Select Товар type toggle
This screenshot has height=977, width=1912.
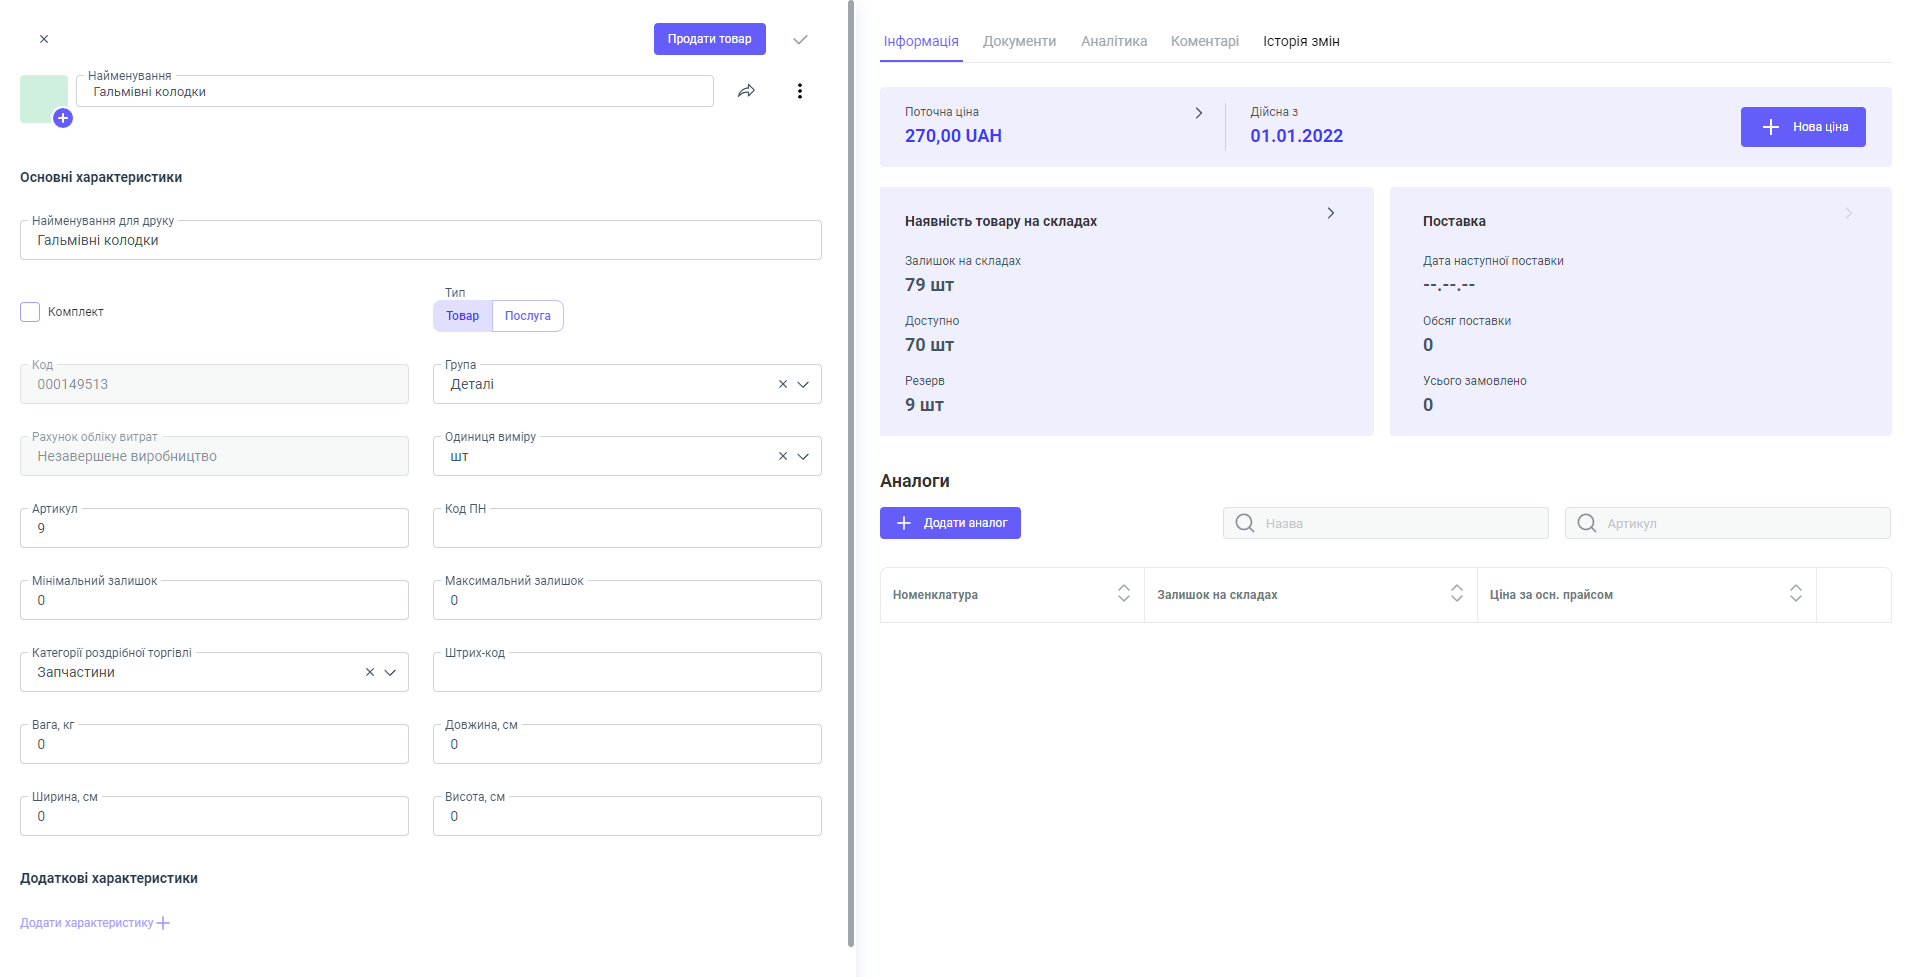click(462, 316)
